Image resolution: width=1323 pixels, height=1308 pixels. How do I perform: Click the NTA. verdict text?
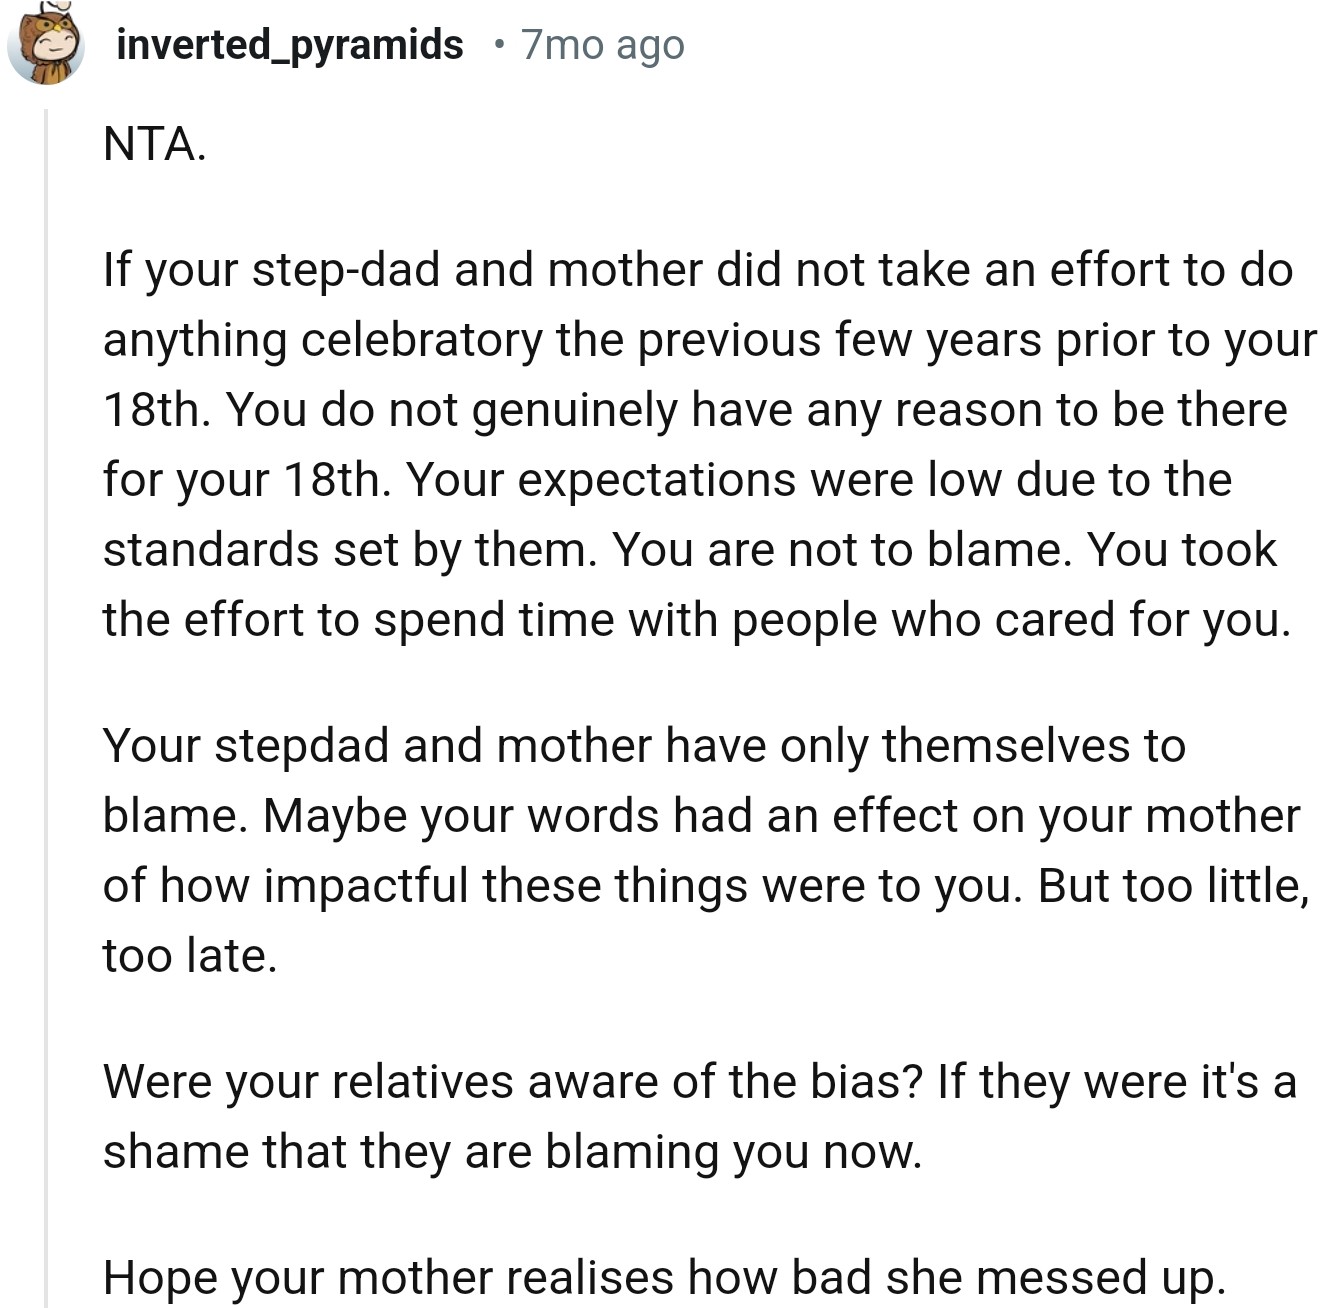[x=154, y=144]
